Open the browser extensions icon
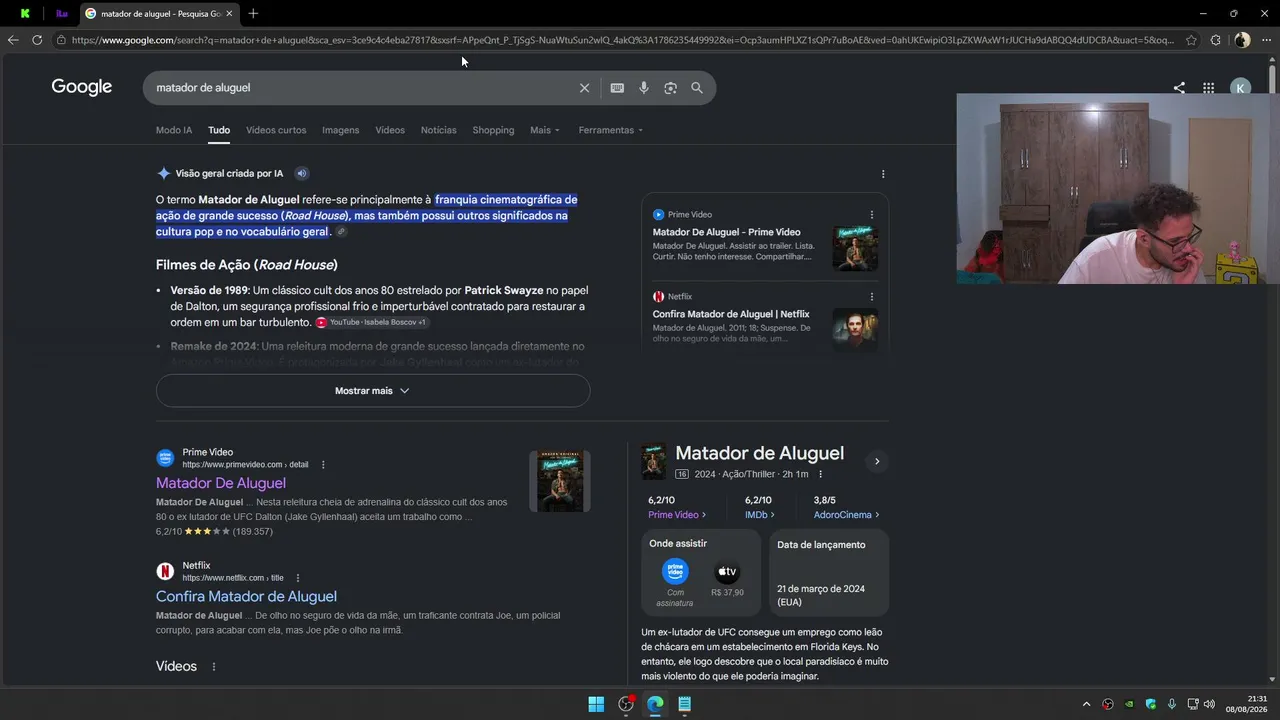Image resolution: width=1280 pixels, height=720 pixels. pyautogui.click(x=1216, y=40)
